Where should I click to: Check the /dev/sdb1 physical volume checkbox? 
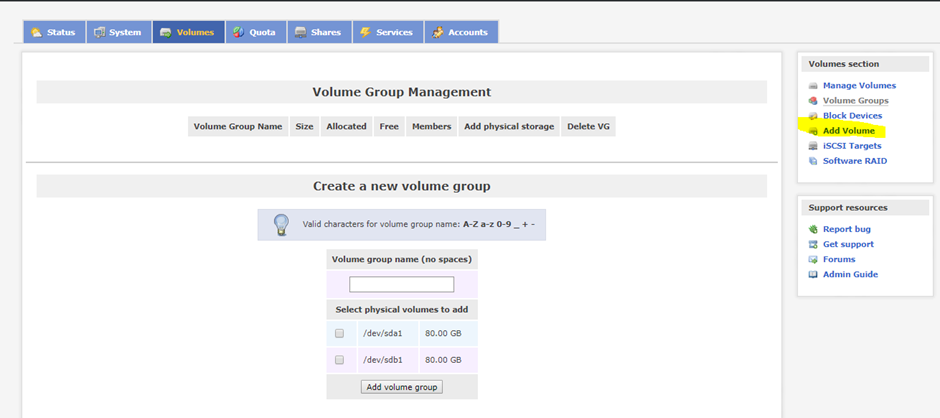tap(339, 360)
